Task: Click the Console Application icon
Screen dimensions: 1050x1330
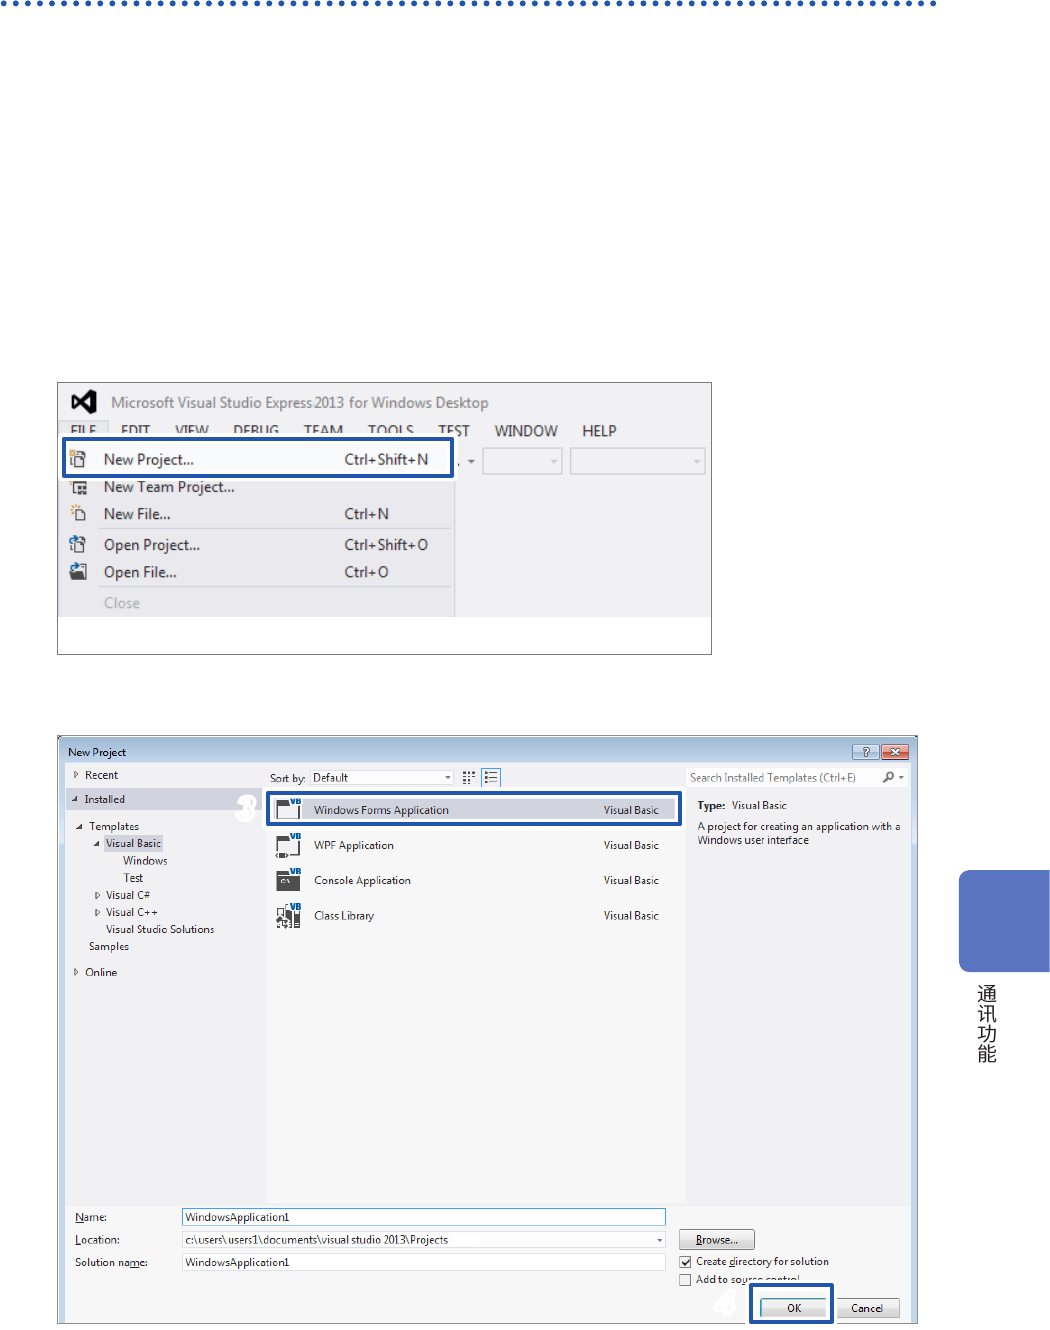Action: [289, 880]
